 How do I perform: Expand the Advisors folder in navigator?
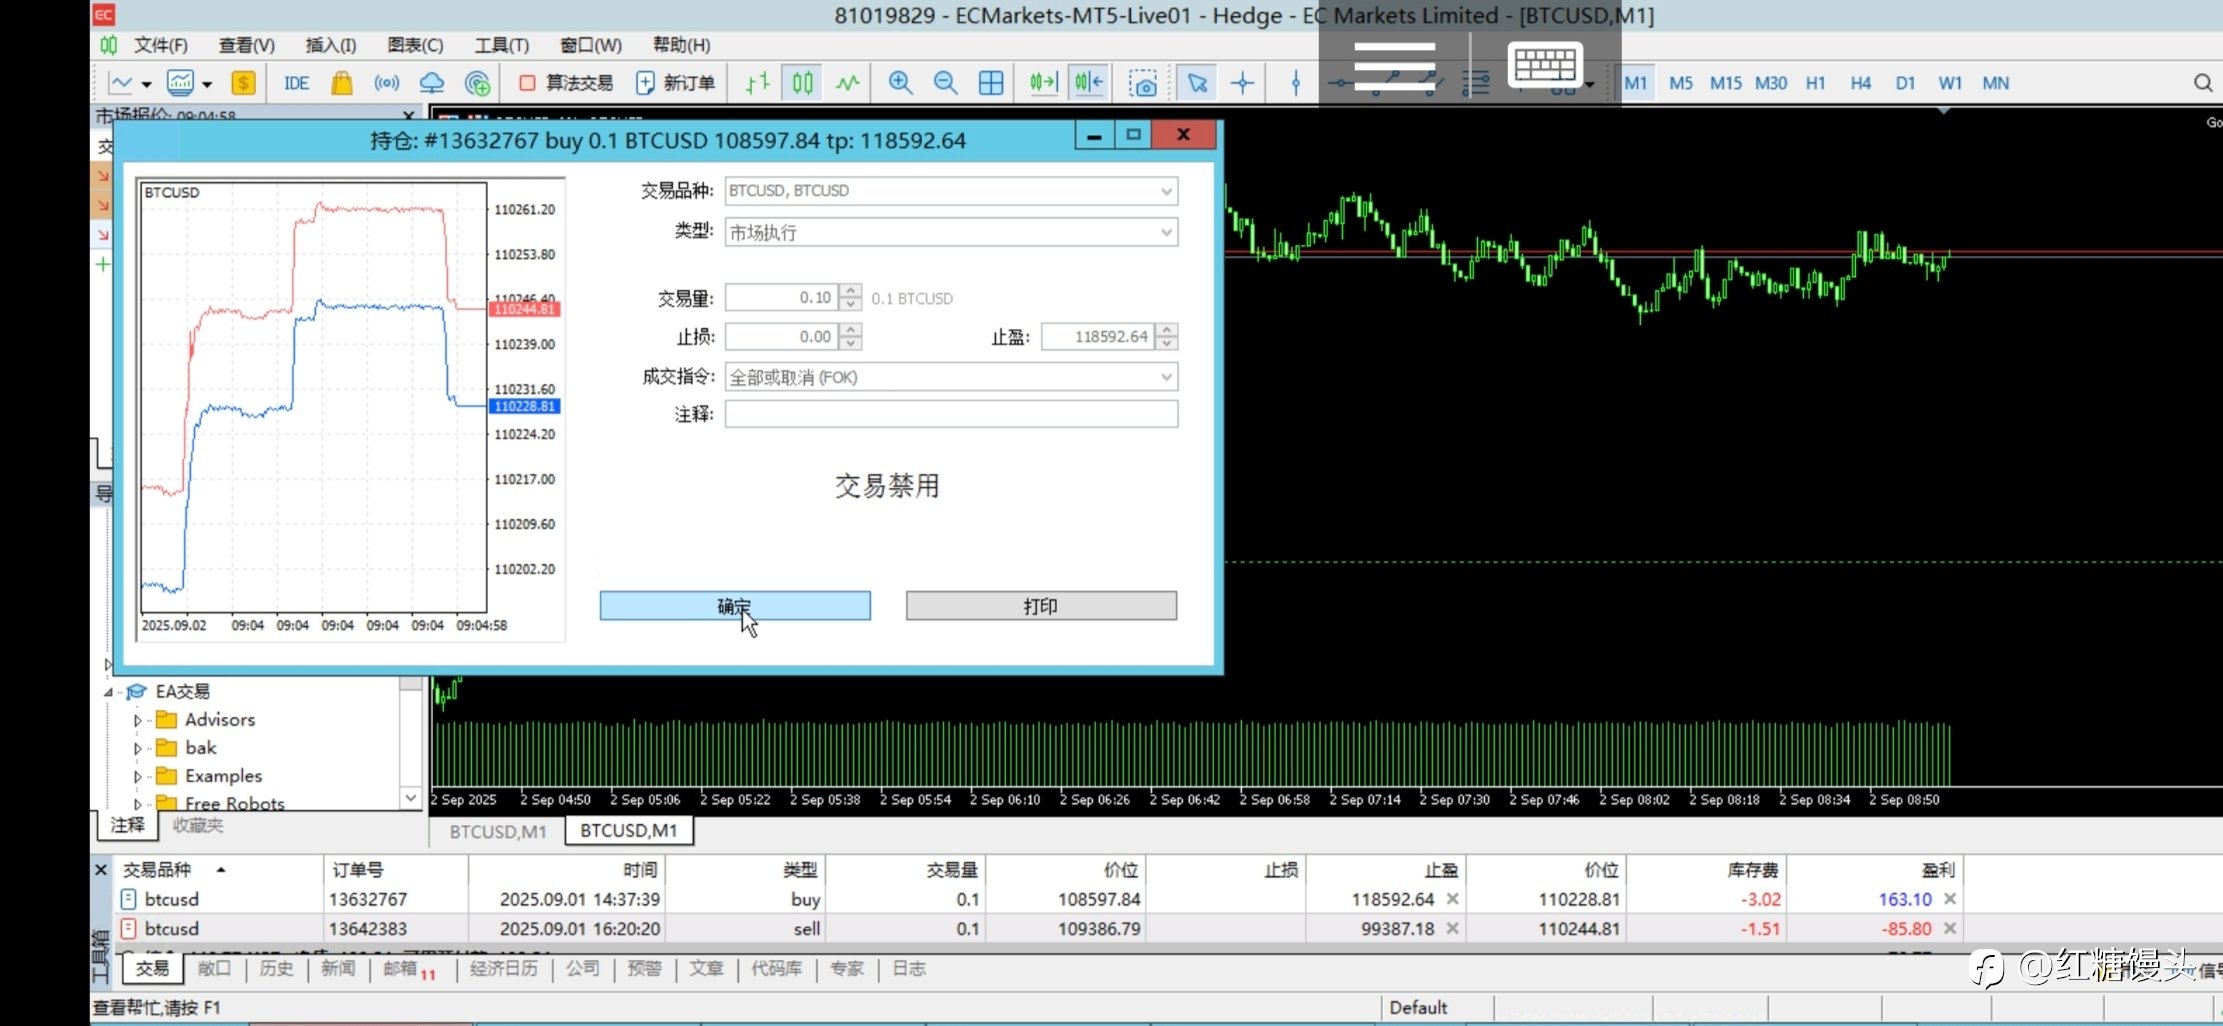[138, 720]
